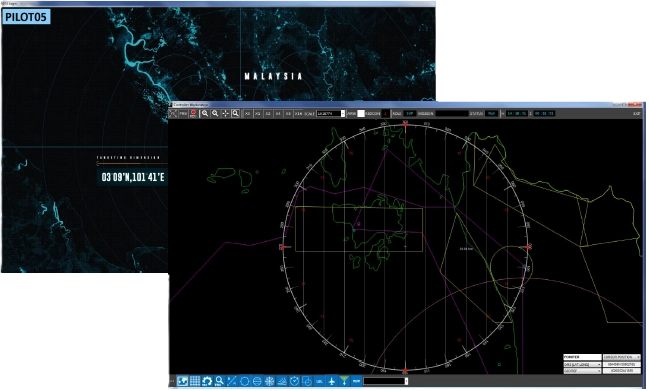
Task: Click the circle tool icon in bottom toolbar
Action: tap(245, 381)
